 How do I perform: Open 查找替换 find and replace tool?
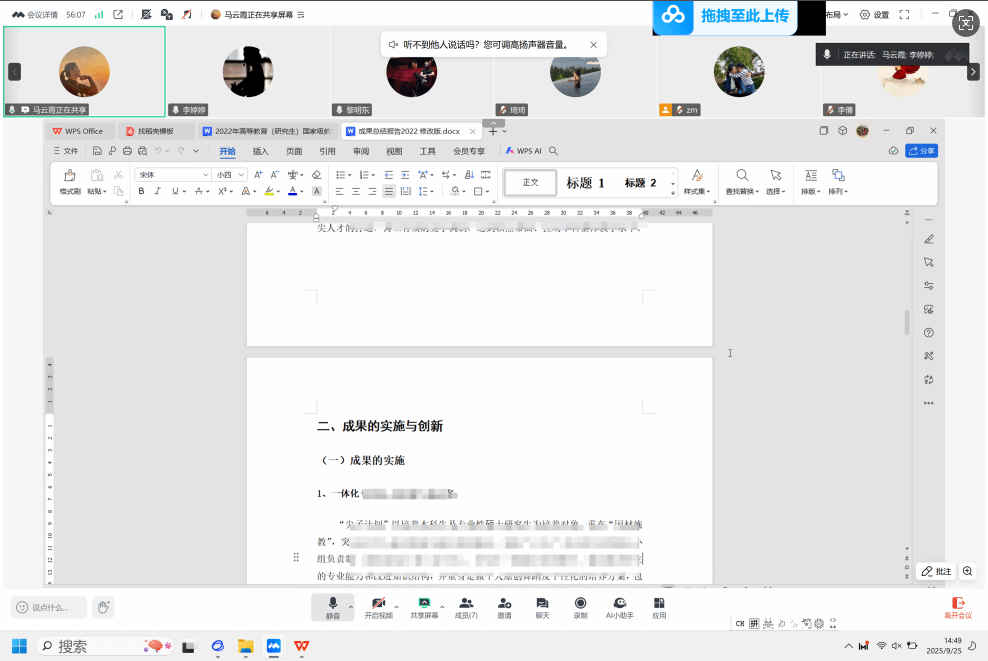(x=742, y=181)
